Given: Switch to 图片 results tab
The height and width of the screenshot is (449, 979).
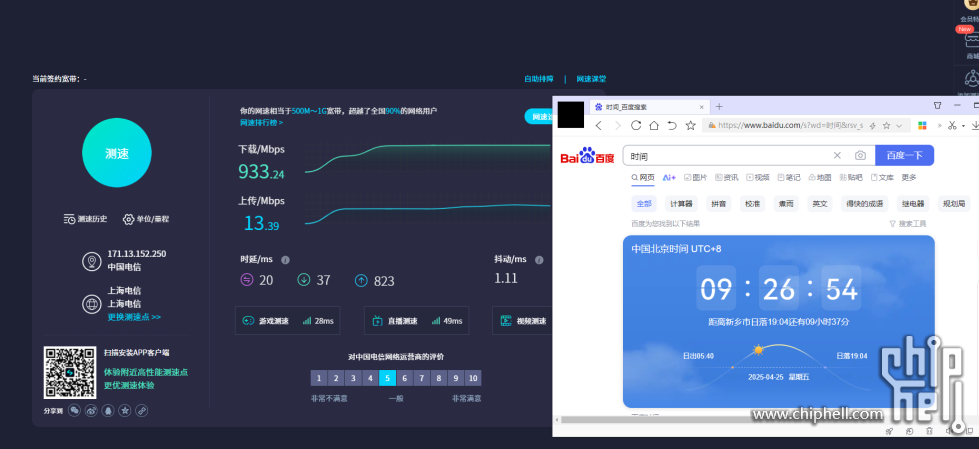Looking at the screenshot, I should 696,177.
